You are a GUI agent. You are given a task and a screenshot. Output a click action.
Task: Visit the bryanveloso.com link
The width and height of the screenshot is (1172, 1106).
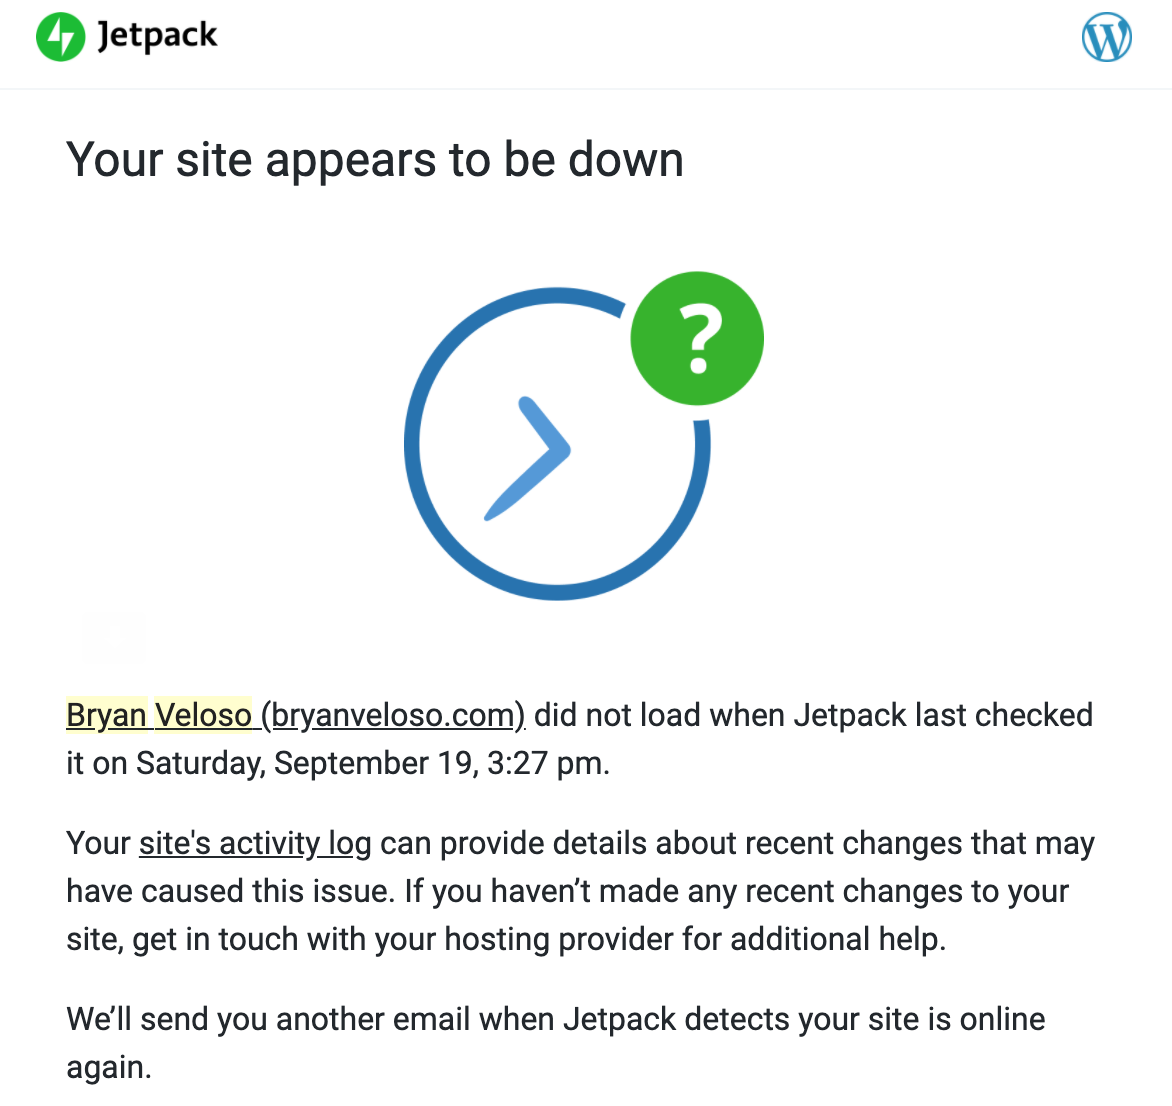(x=393, y=715)
